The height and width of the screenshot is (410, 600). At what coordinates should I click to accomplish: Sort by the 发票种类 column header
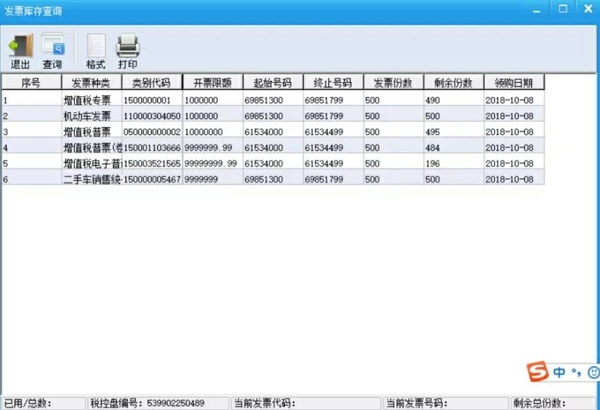point(91,82)
